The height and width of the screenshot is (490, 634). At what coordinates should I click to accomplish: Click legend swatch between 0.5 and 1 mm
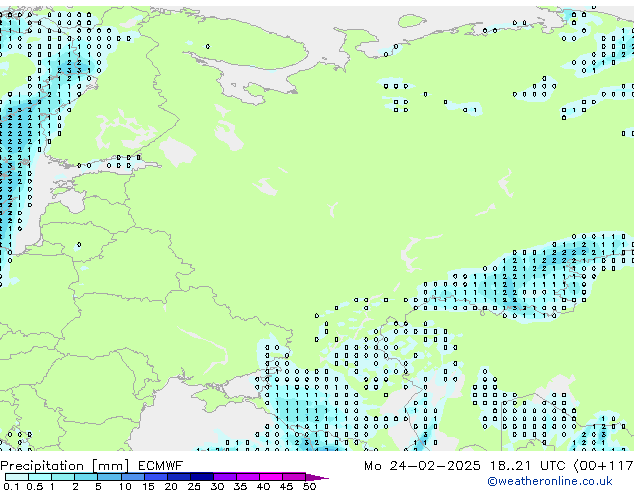tap(40, 477)
